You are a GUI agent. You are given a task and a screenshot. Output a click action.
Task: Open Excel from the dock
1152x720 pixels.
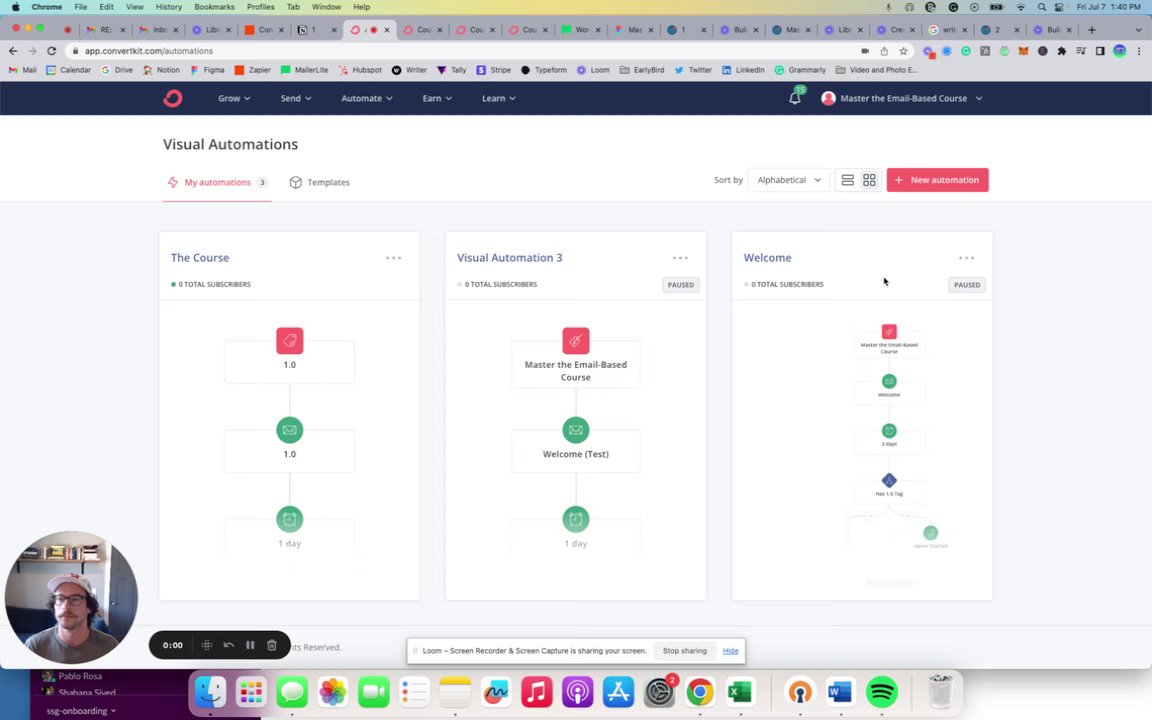tap(740, 691)
